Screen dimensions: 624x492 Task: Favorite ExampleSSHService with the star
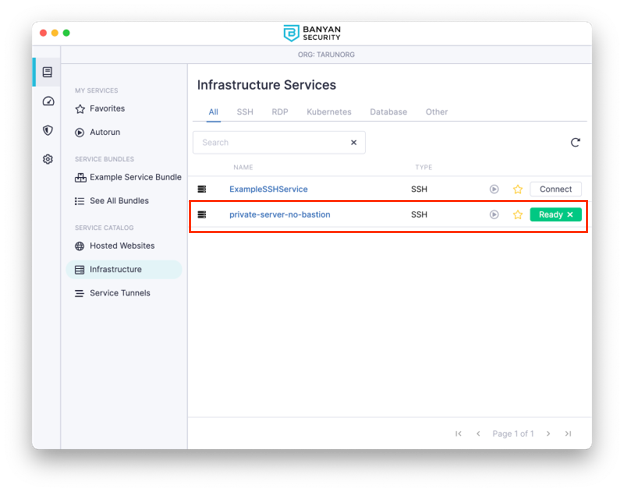click(518, 189)
